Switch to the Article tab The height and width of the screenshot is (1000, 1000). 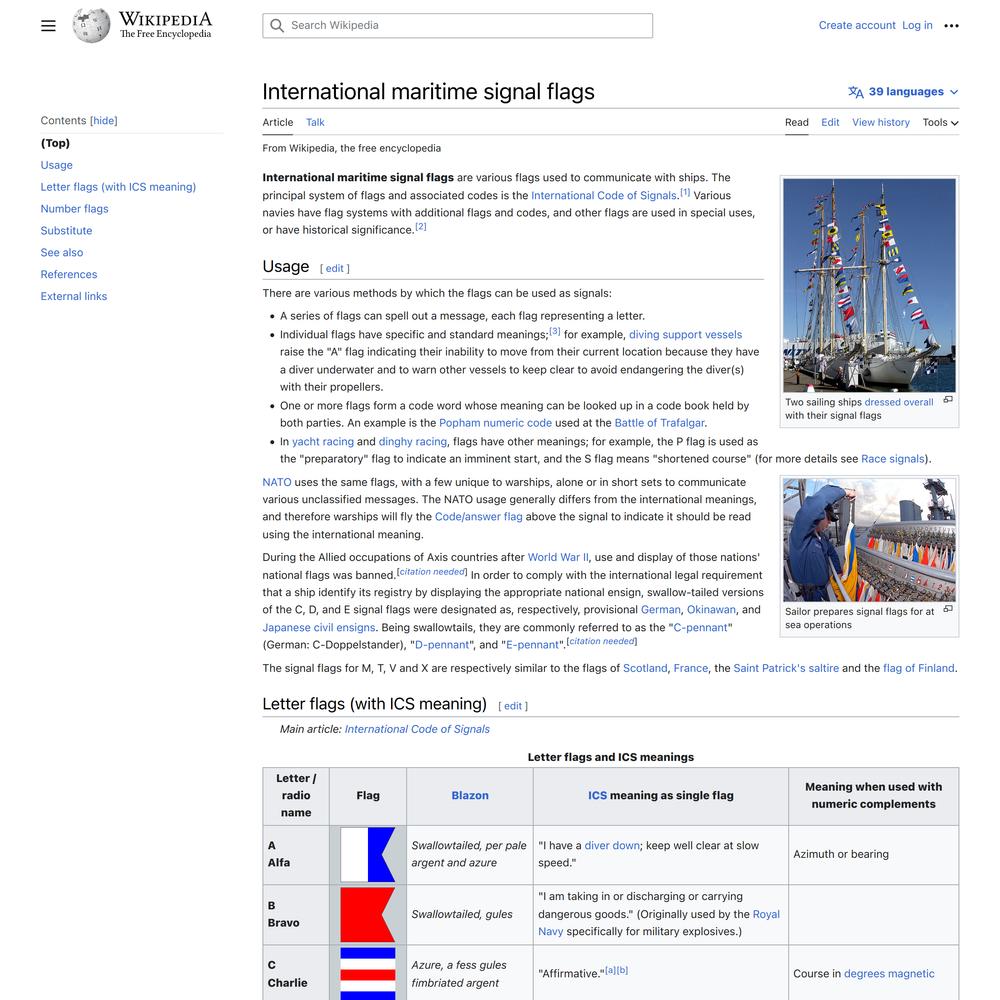click(x=277, y=122)
